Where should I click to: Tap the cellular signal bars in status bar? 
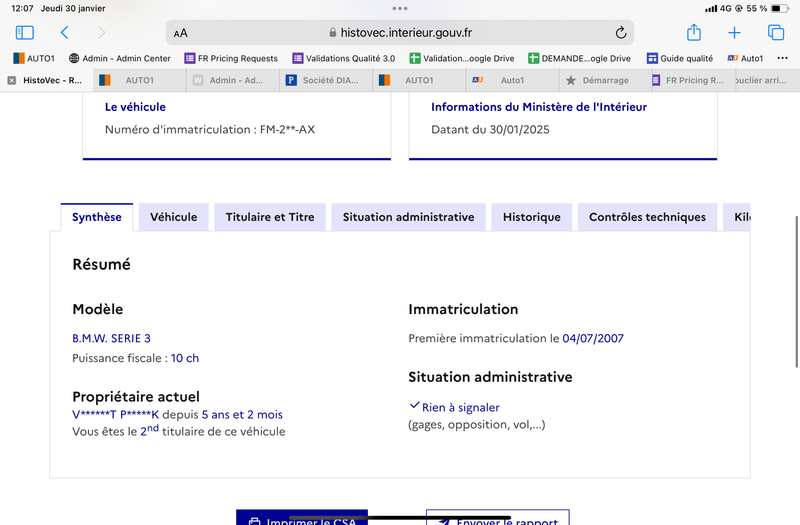coord(711,8)
